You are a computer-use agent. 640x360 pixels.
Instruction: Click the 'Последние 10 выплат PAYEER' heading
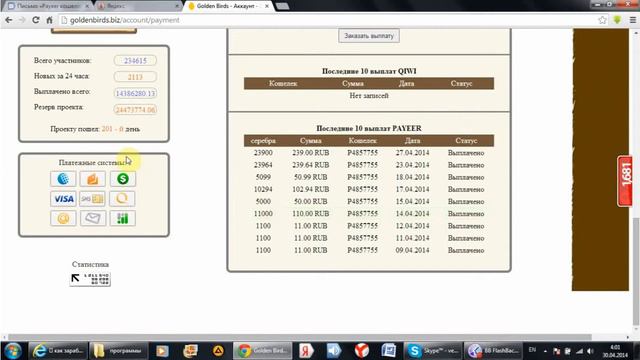(x=369, y=128)
